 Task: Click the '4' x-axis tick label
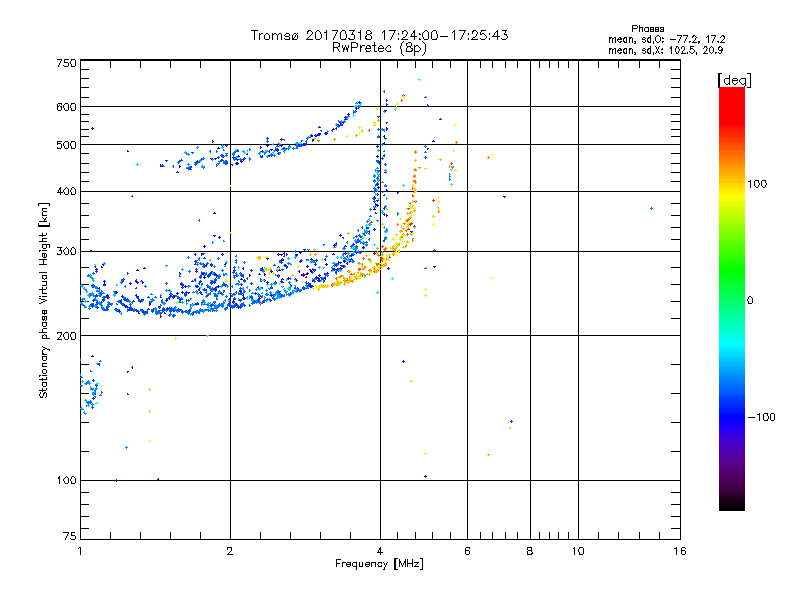380,551
